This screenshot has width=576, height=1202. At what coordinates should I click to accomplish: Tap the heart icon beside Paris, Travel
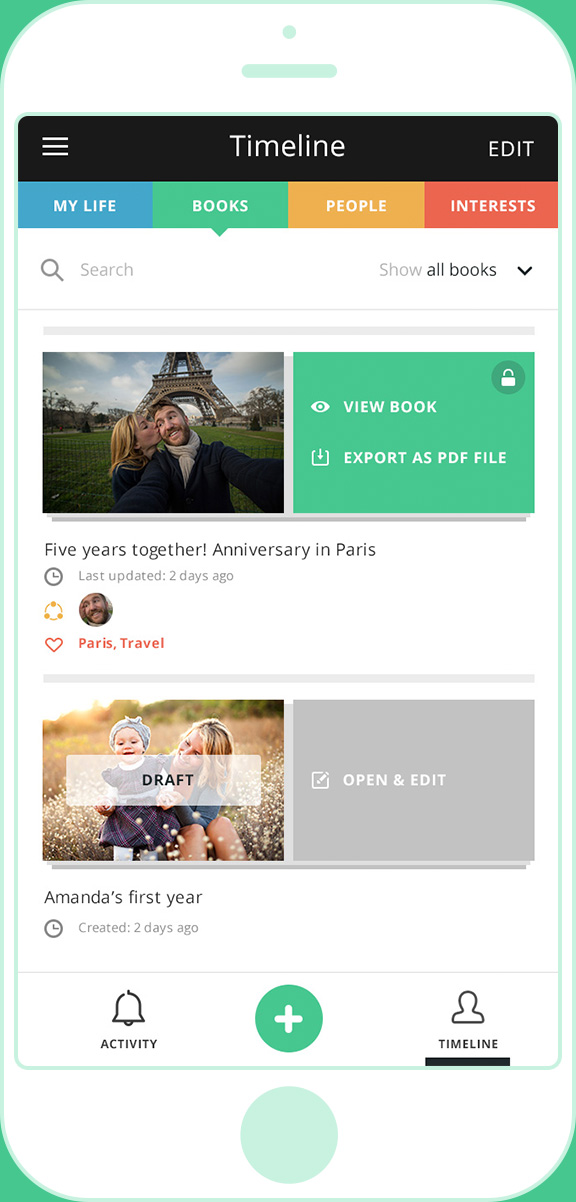pos(54,644)
